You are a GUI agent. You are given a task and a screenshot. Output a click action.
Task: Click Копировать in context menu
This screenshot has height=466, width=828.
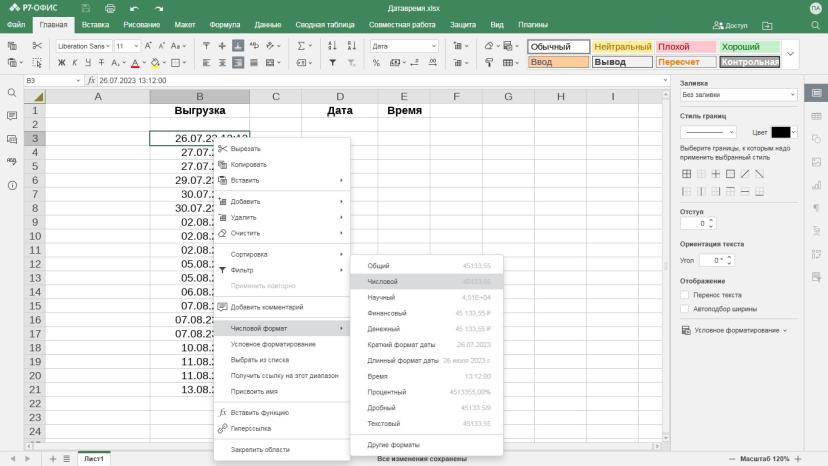tap(282, 164)
